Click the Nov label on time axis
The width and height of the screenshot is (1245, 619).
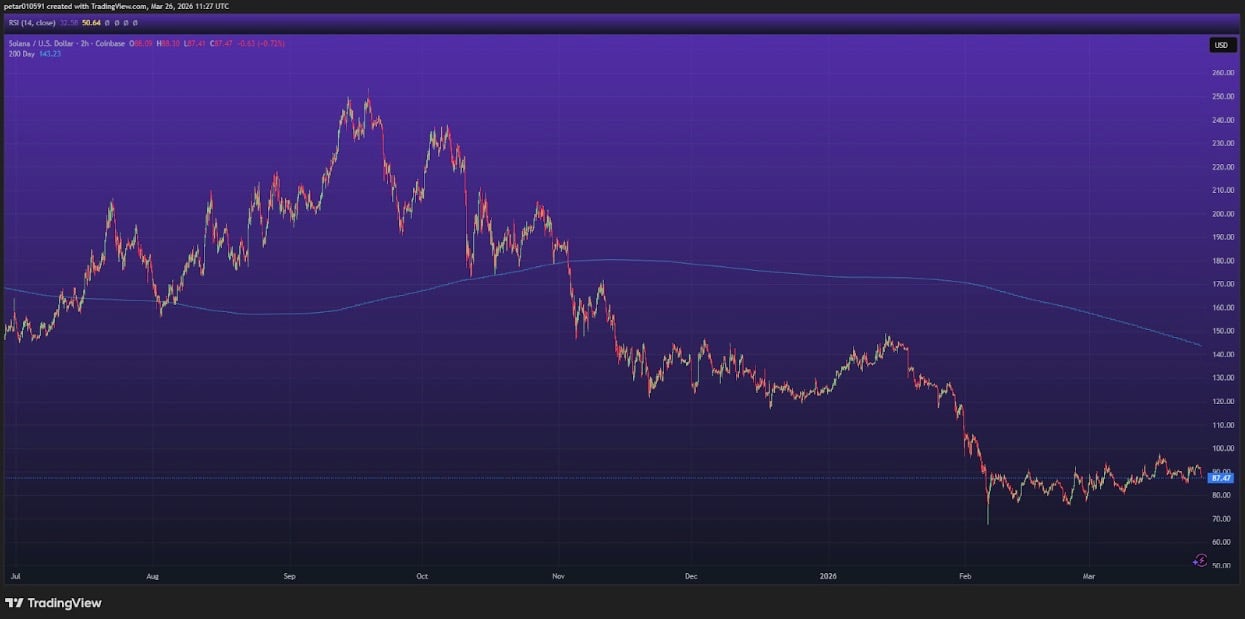[x=558, y=577]
